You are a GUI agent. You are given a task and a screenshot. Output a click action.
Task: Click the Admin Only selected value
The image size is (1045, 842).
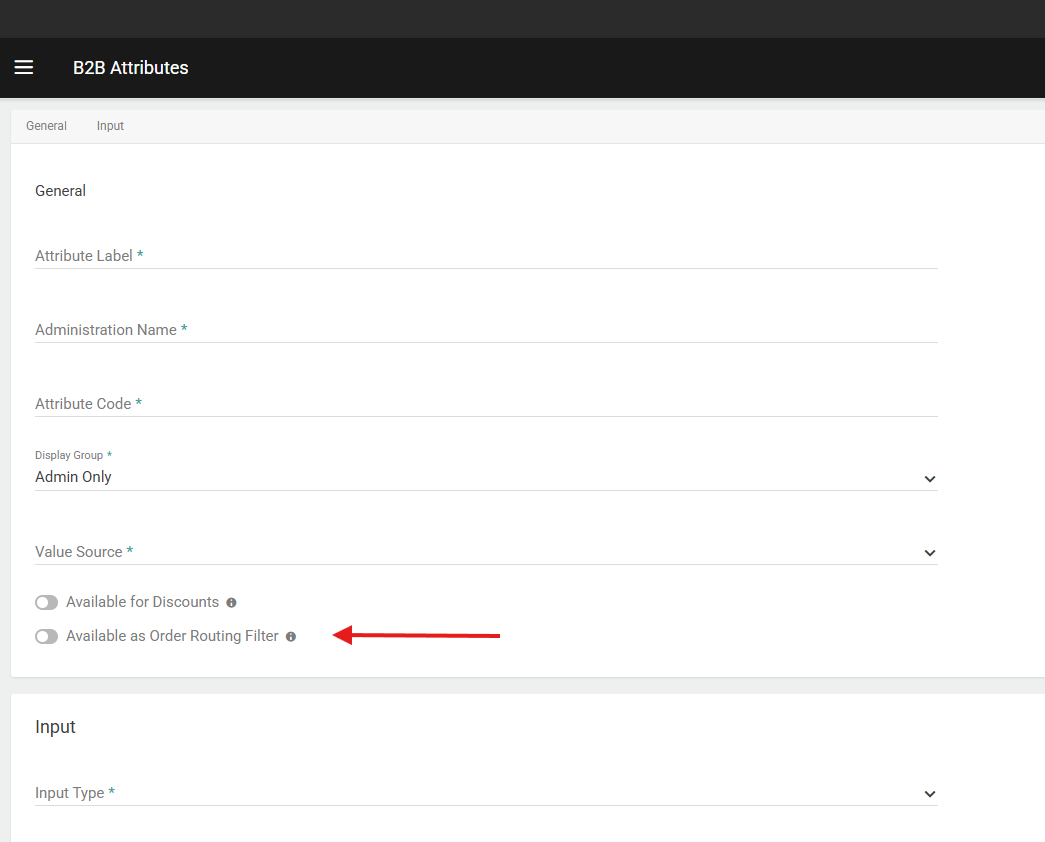point(73,477)
